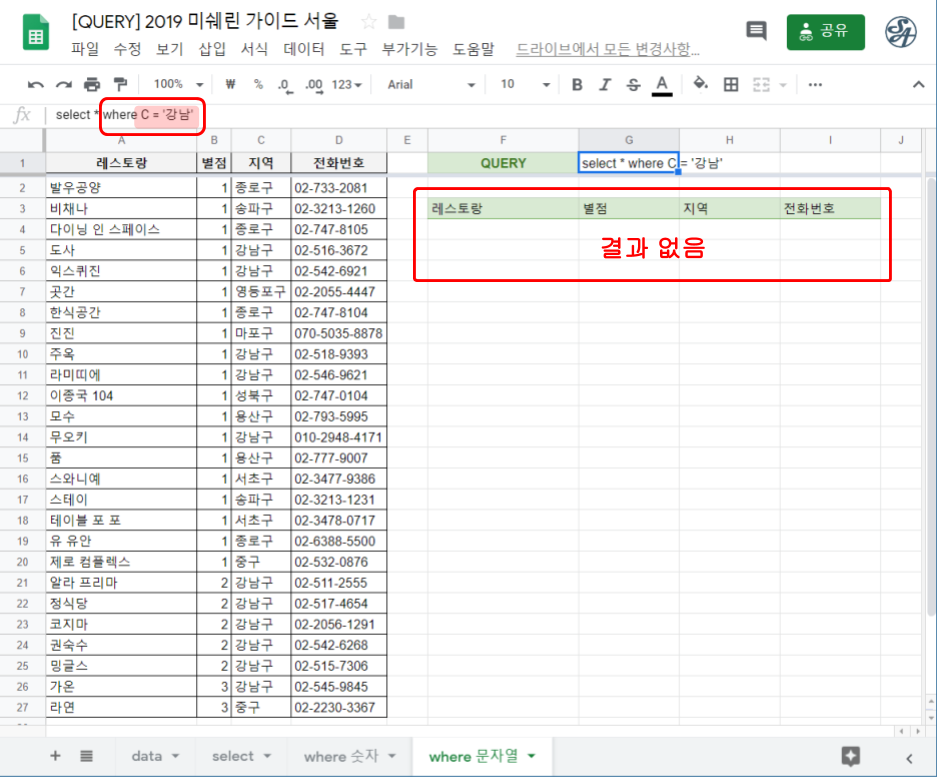Open the 데이터 menu
The image size is (937, 777).
click(304, 49)
